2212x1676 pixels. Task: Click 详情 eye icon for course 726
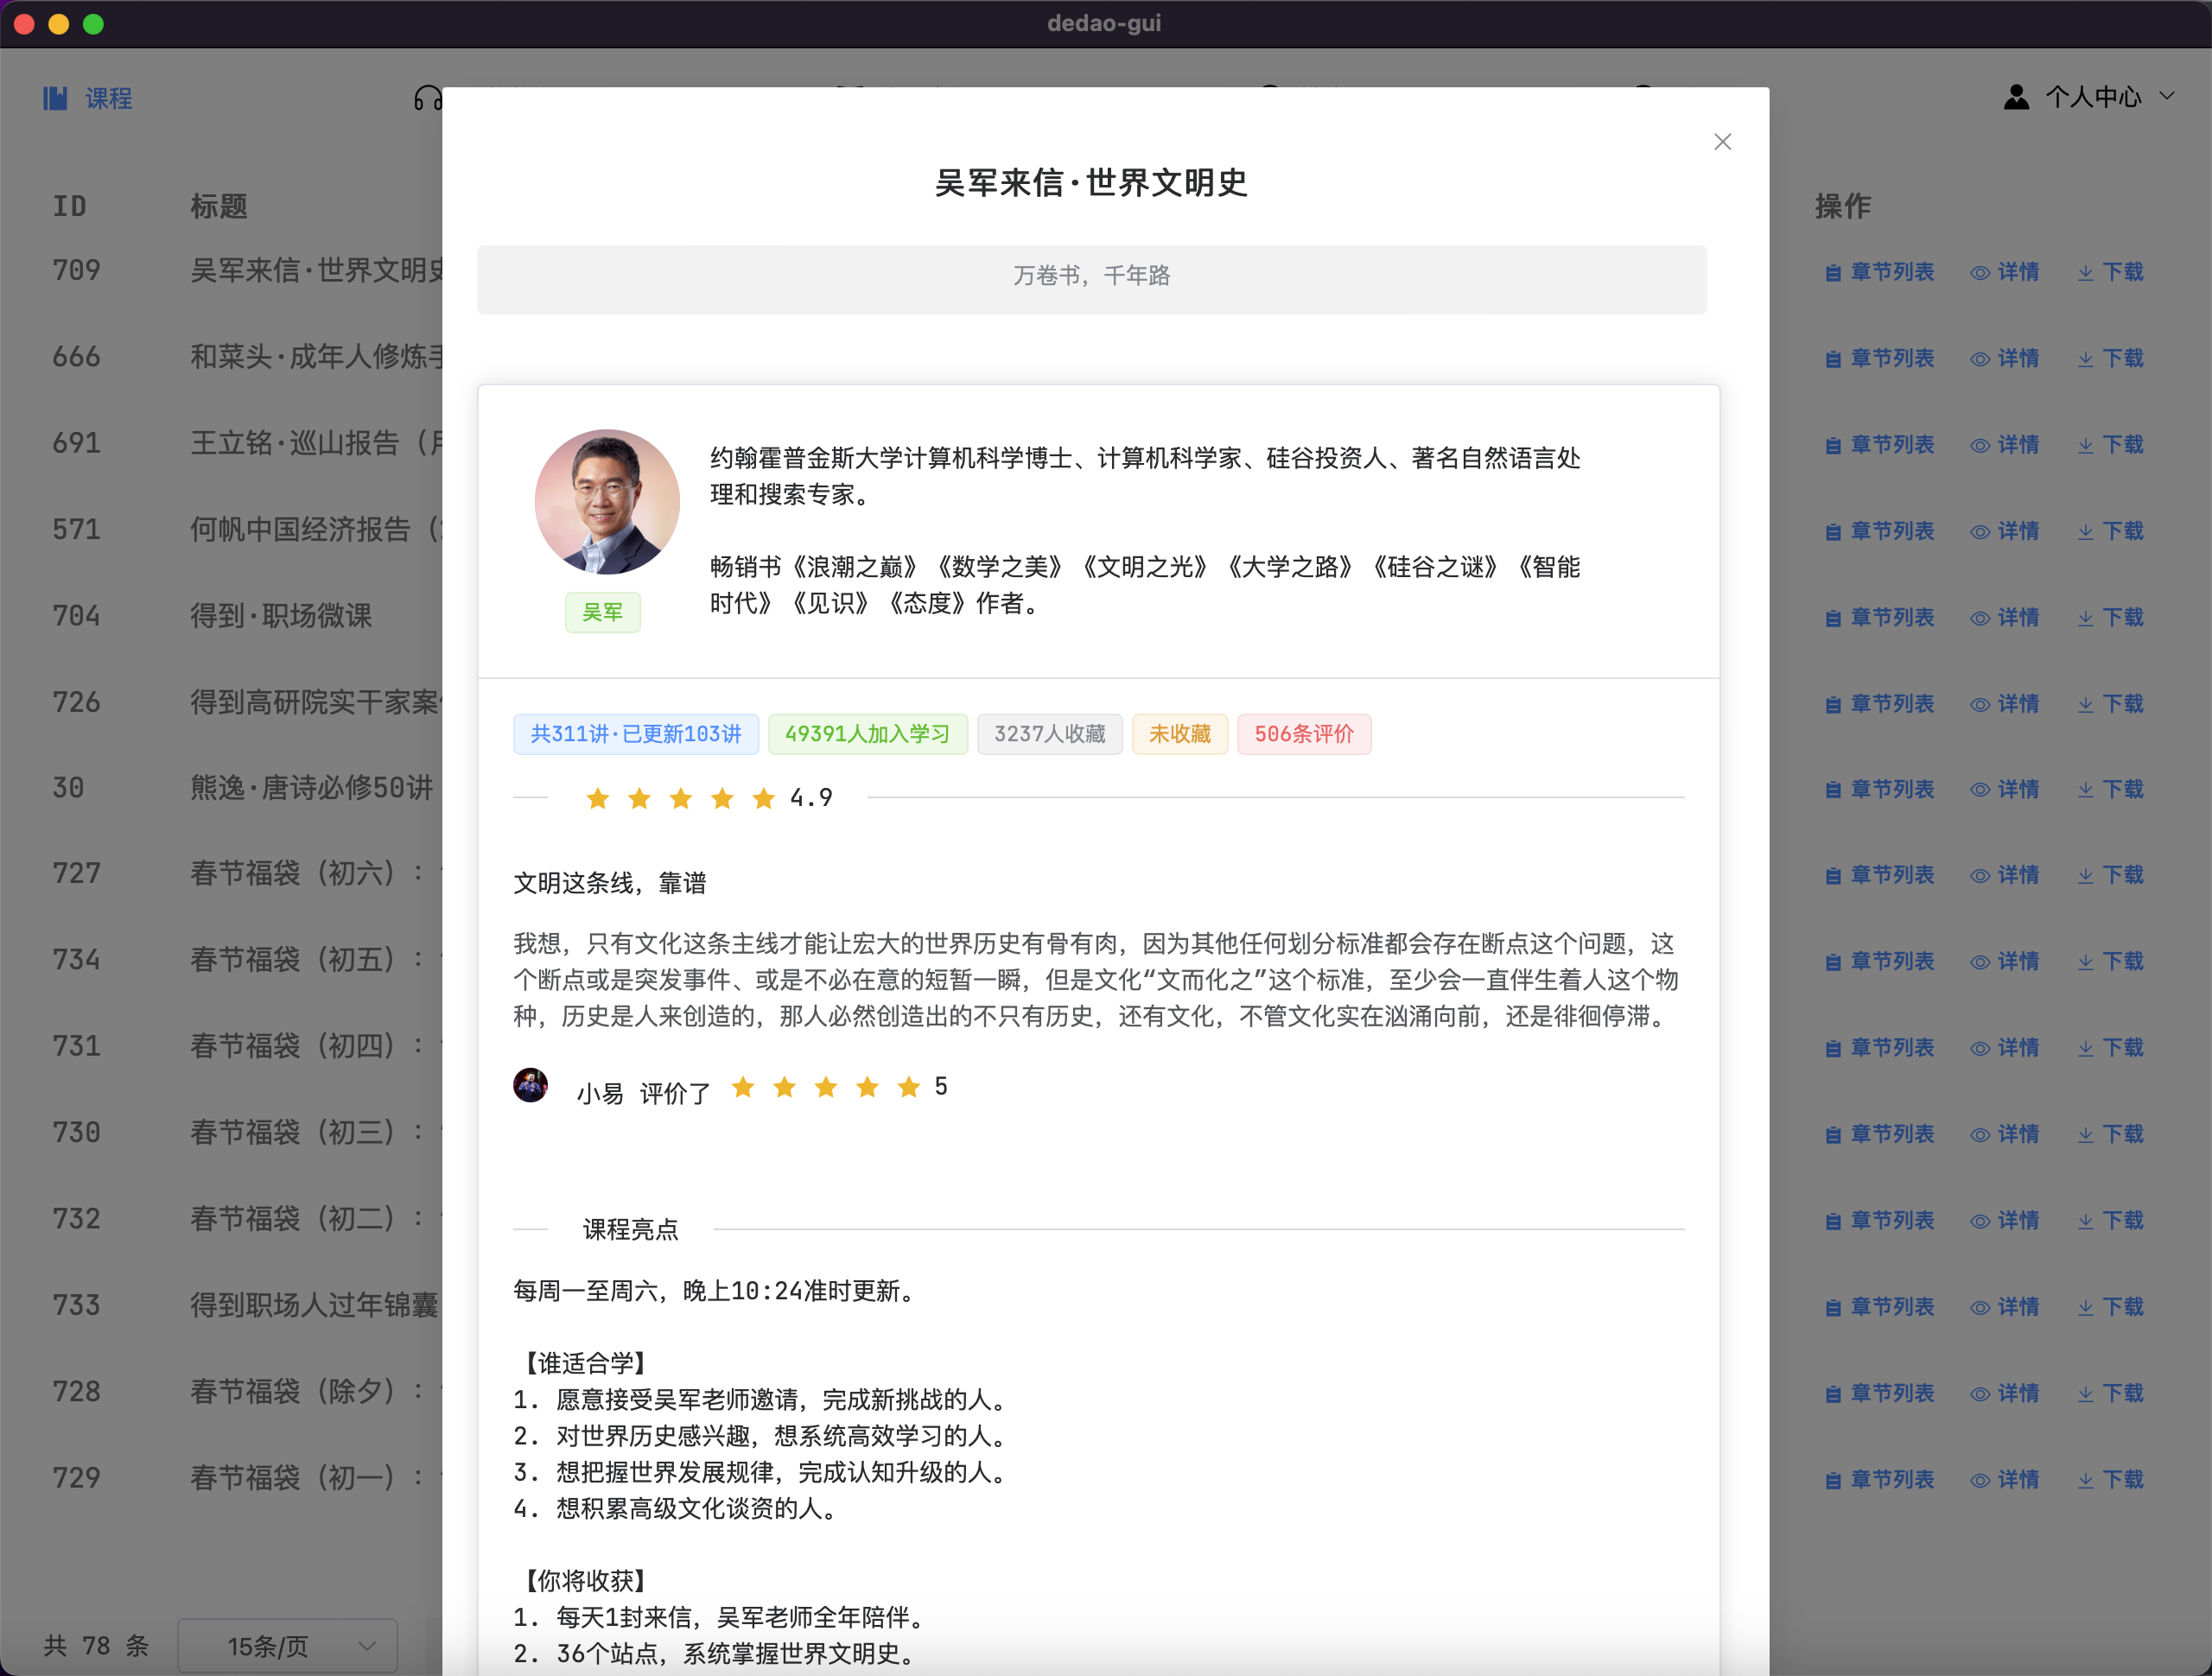(x=1980, y=704)
